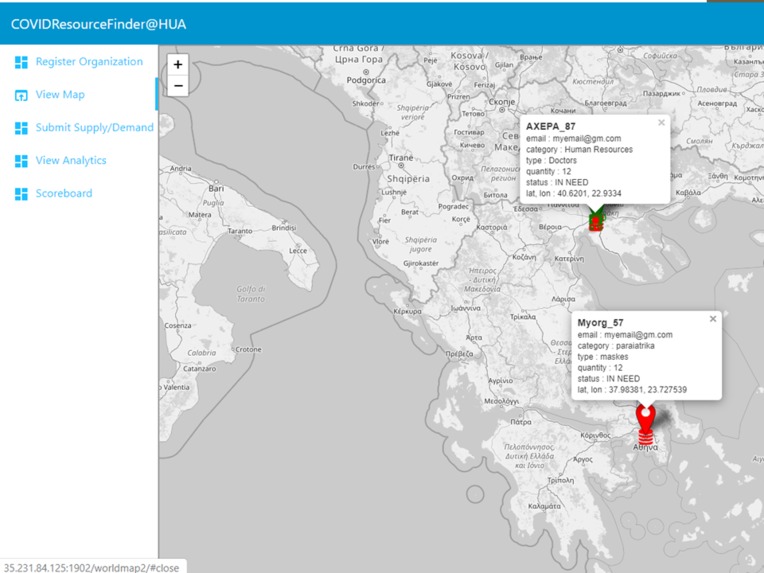Click the email line in Myorg_57 popup
This screenshot has width=764, height=573.
coord(625,335)
